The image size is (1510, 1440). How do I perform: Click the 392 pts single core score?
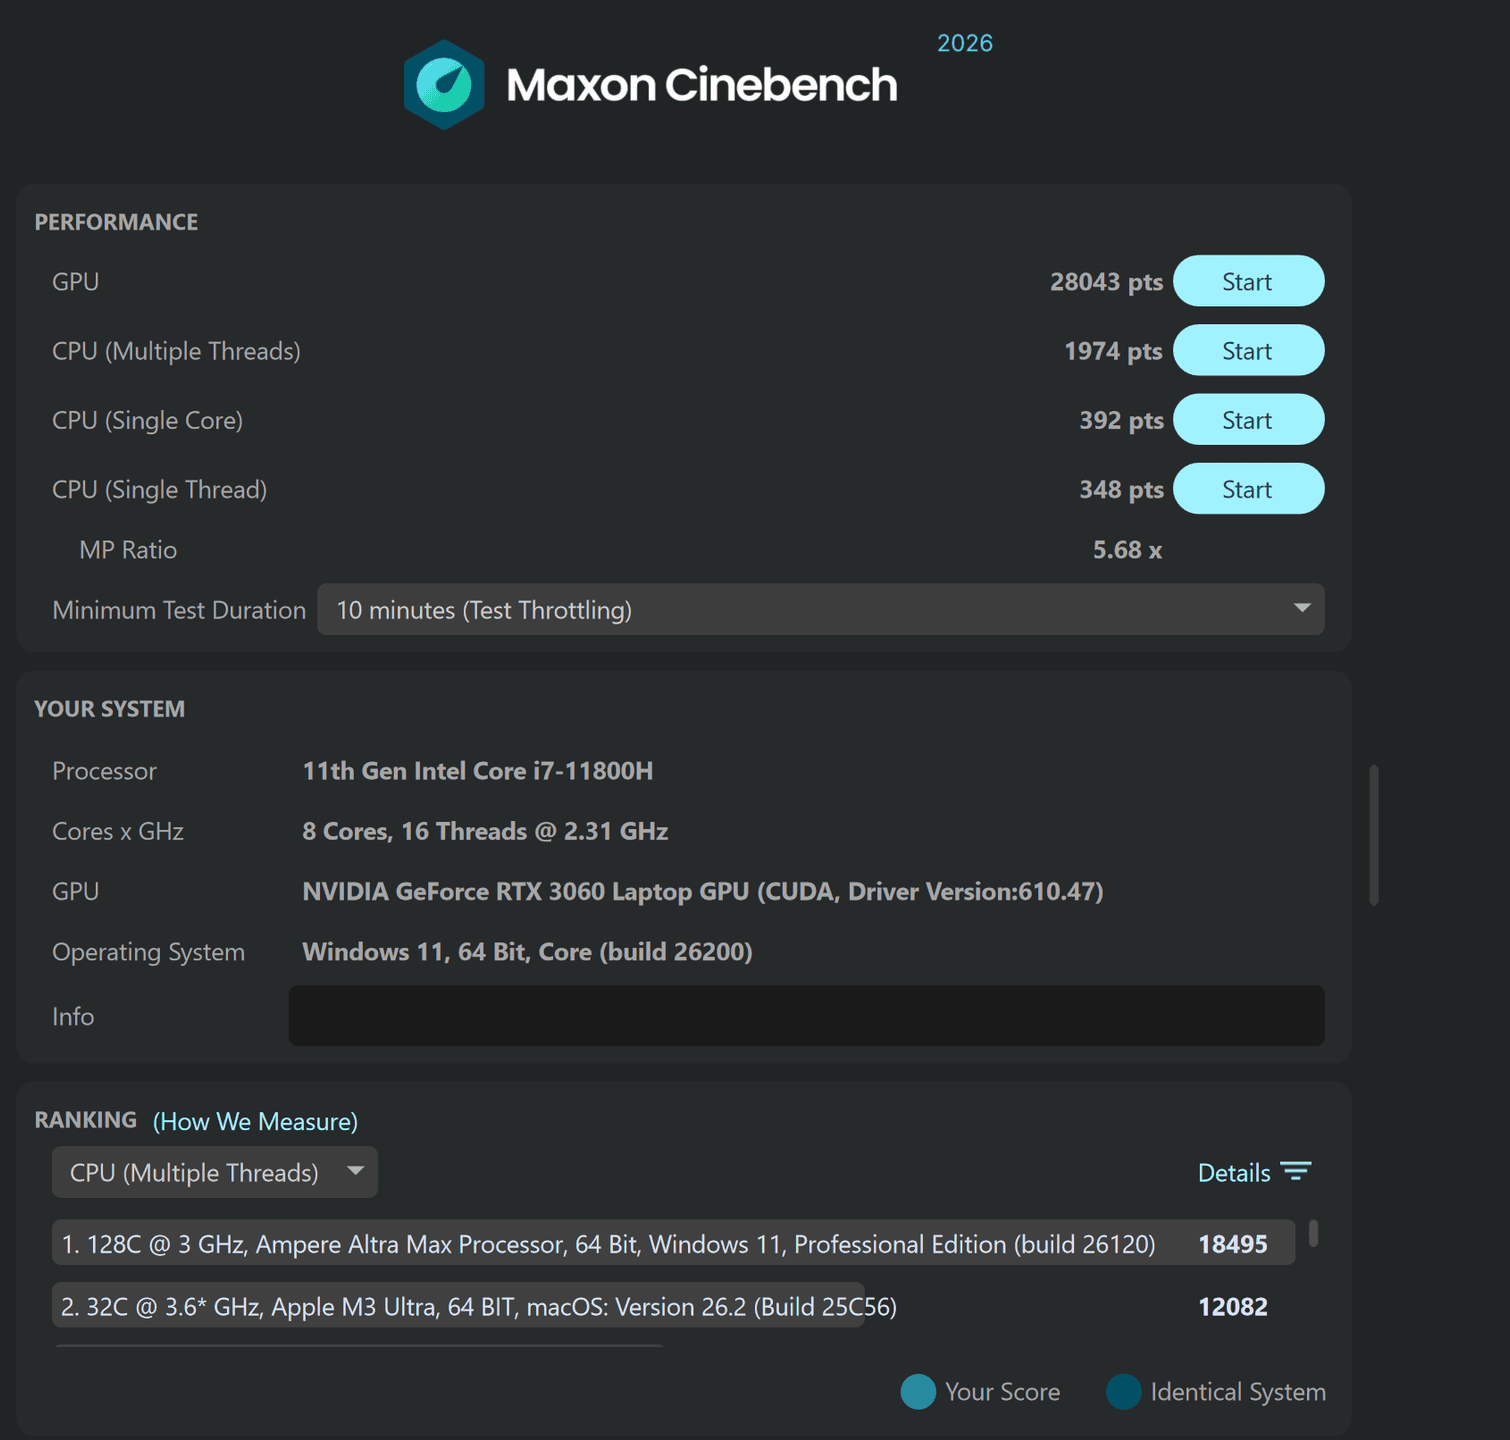point(1121,420)
